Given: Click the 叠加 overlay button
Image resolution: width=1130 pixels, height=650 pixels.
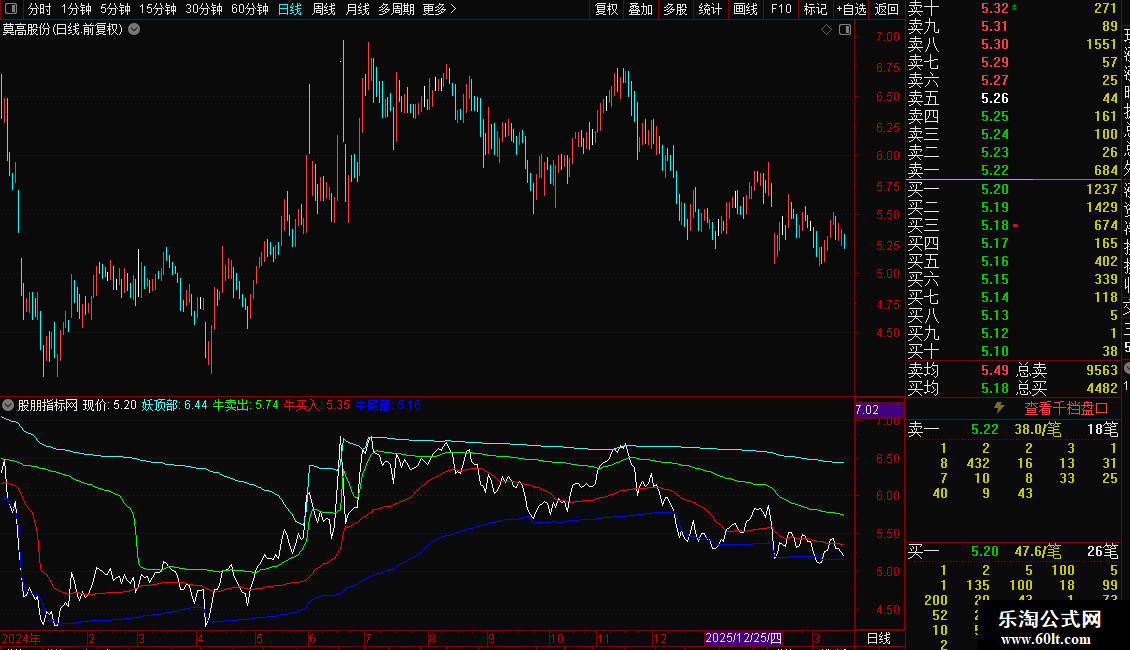Looking at the screenshot, I should tap(641, 9).
